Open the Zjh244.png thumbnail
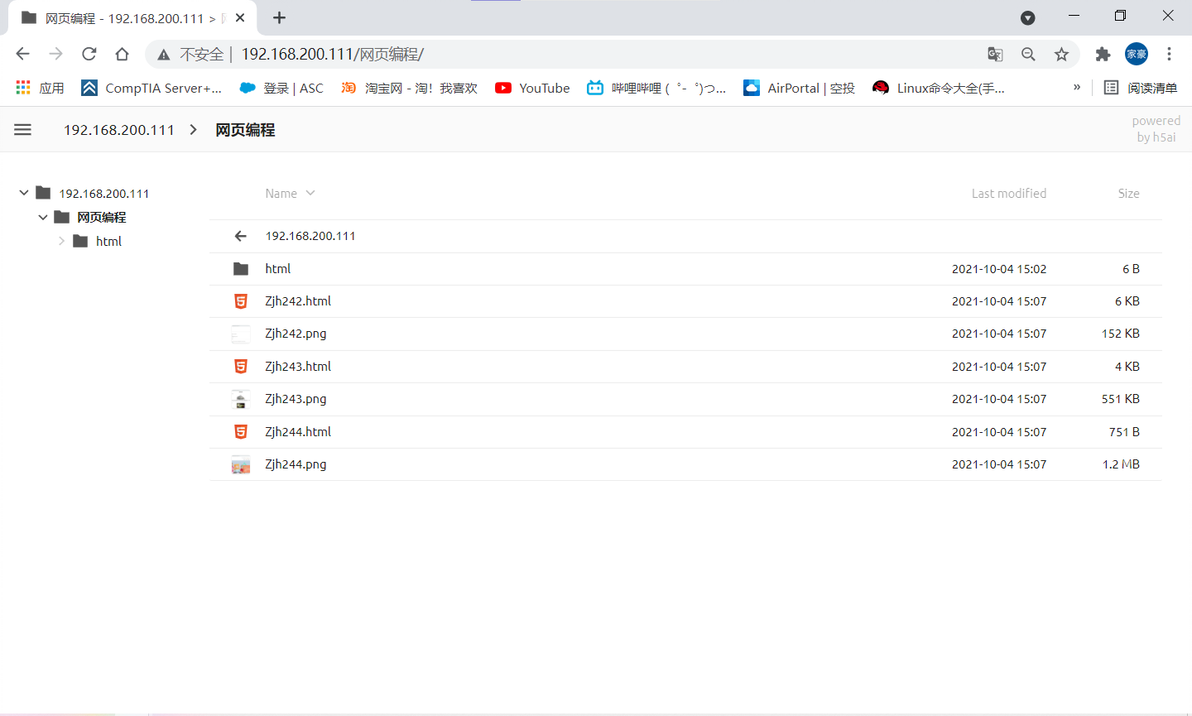Screen dimensions: 1192x716 (240, 464)
